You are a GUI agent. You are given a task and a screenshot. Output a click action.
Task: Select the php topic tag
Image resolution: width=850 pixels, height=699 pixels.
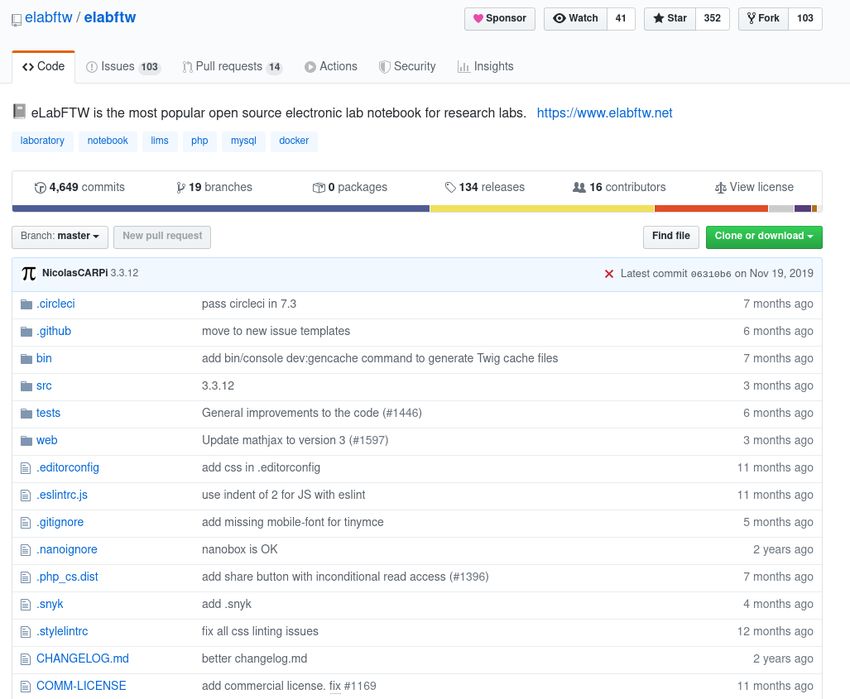[x=199, y=141]
